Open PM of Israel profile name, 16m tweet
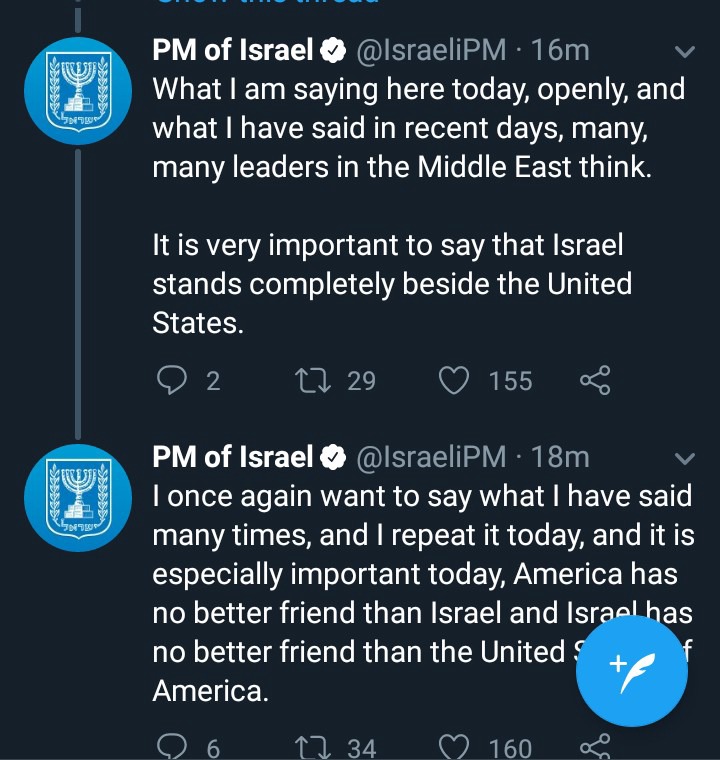This screenshot has width=720, height=760. click(x=233, y=50)
